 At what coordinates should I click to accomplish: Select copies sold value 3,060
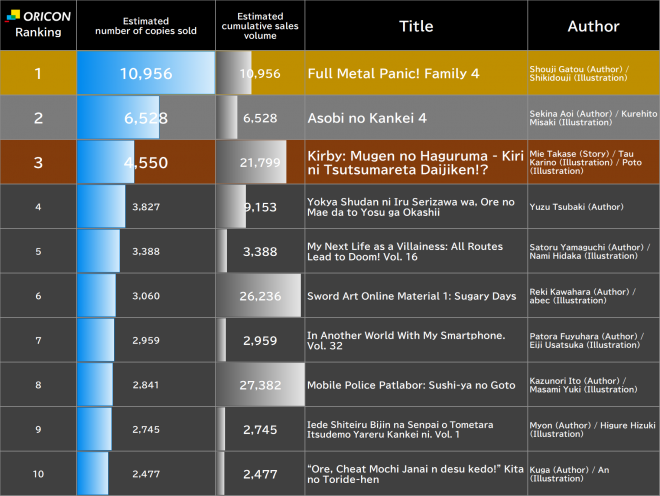(146, 296)
